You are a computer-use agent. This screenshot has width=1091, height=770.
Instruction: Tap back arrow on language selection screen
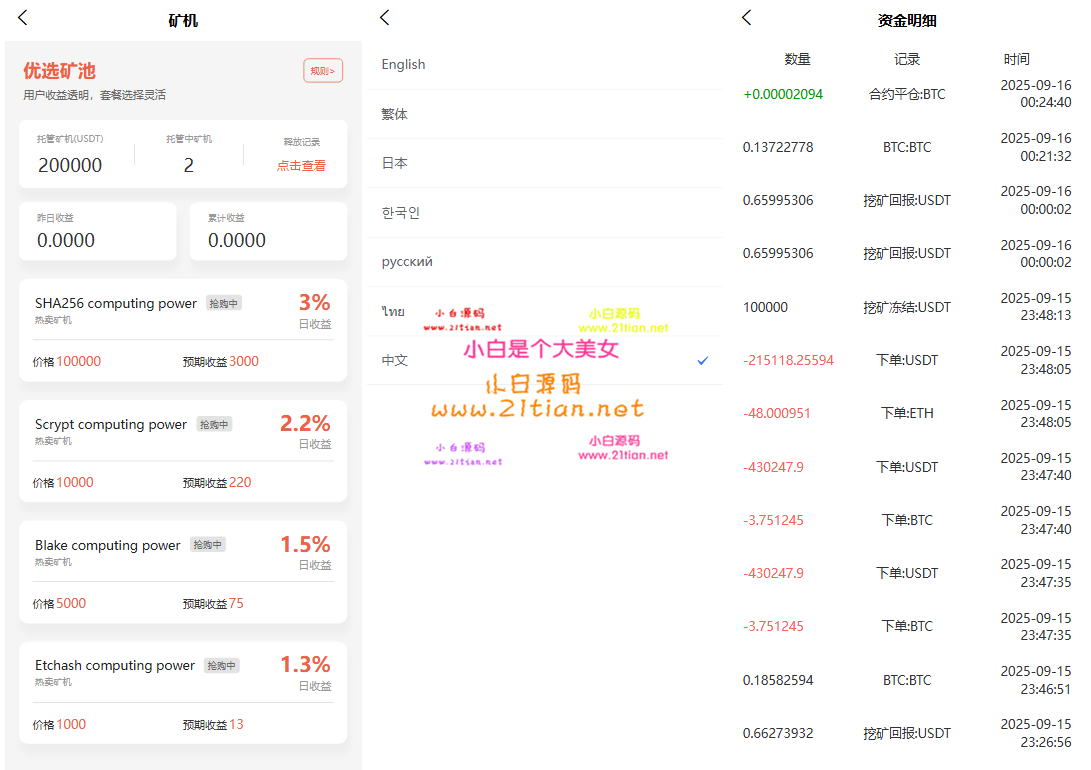coord(385,18)
